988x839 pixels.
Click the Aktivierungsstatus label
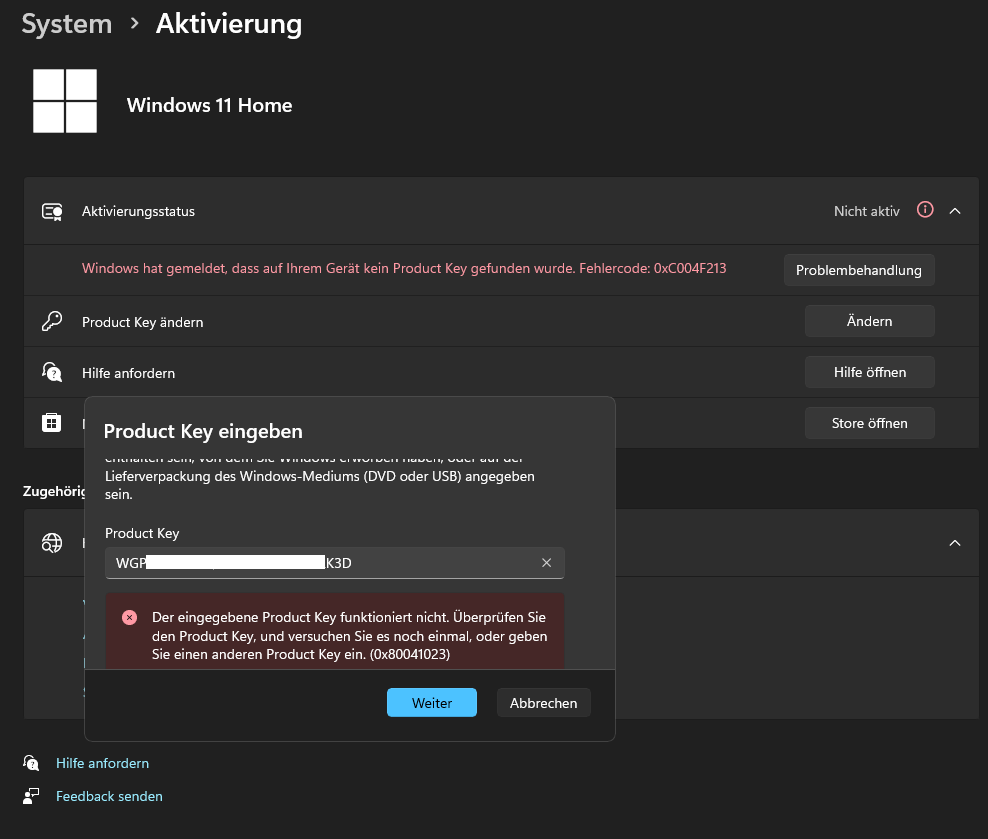138,212
